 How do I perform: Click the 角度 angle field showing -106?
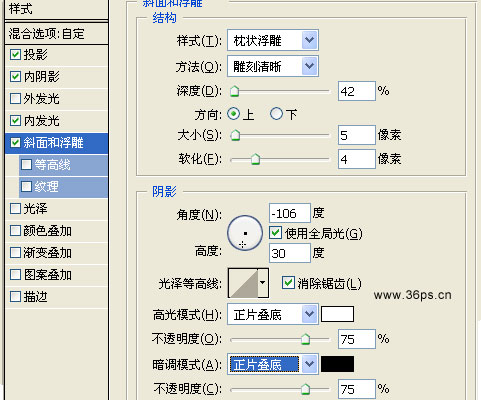tap(290, 213)
